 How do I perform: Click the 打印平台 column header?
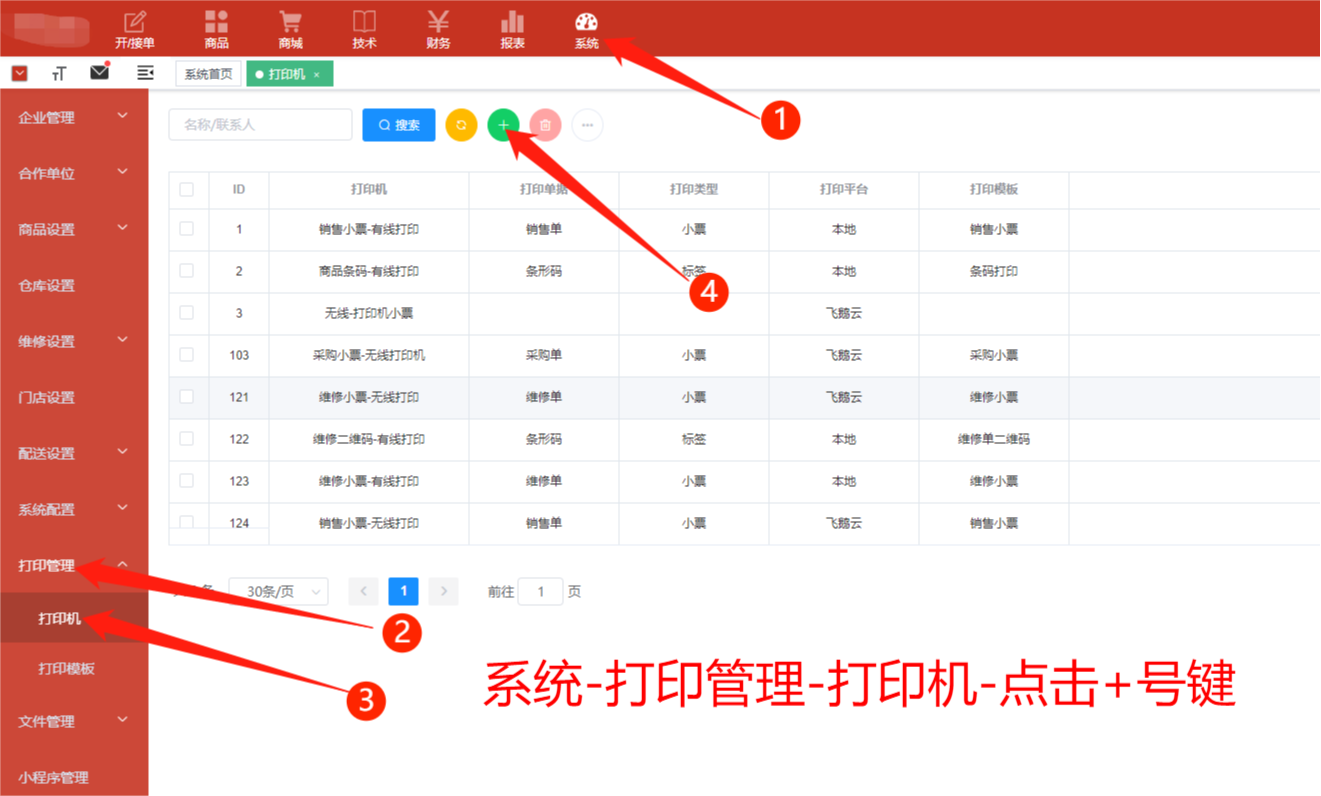(844, 189)
